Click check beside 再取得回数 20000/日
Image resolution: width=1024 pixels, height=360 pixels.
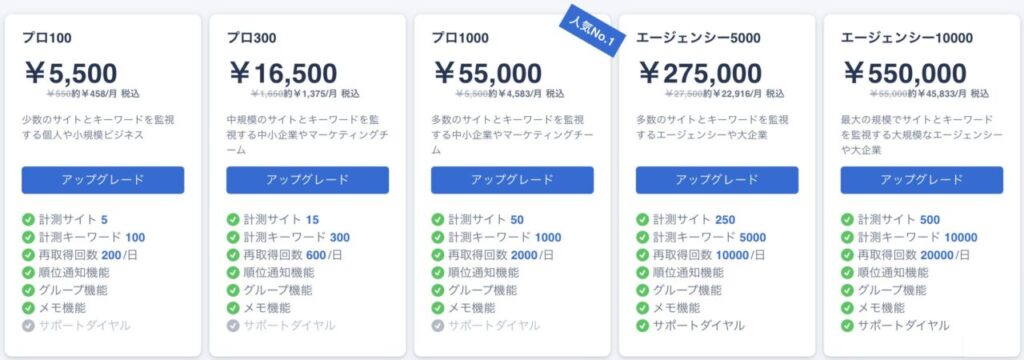pyautogui.click(x=847, y=255)
